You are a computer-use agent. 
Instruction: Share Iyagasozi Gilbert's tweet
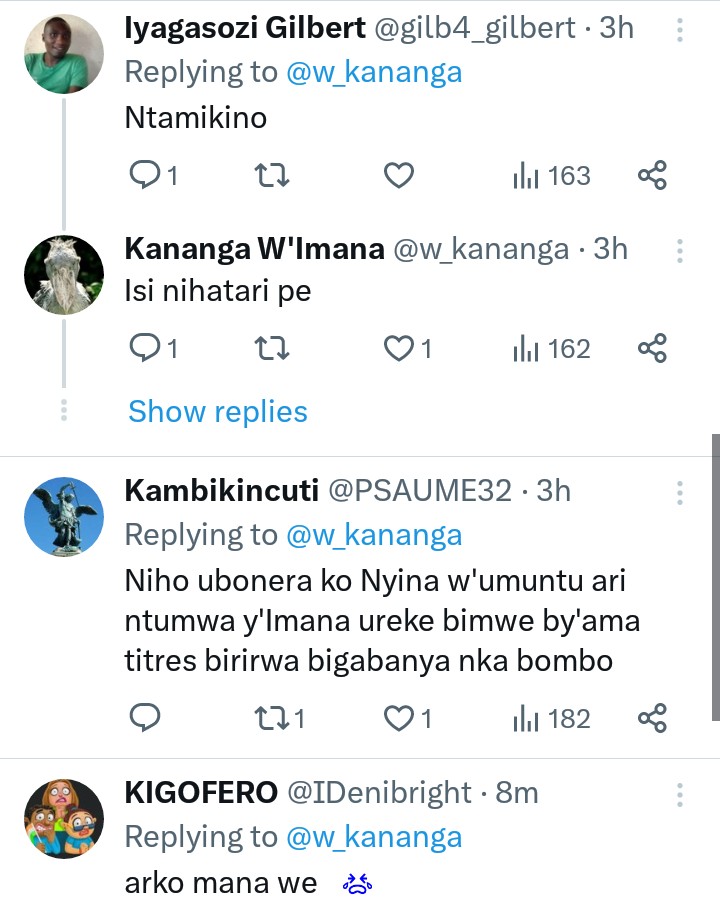click(652, 176)
